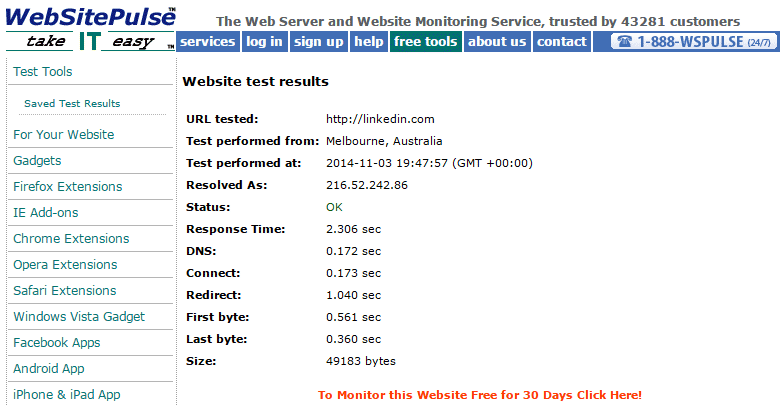
Task: Open the services menu
Action: click(207, 41)
